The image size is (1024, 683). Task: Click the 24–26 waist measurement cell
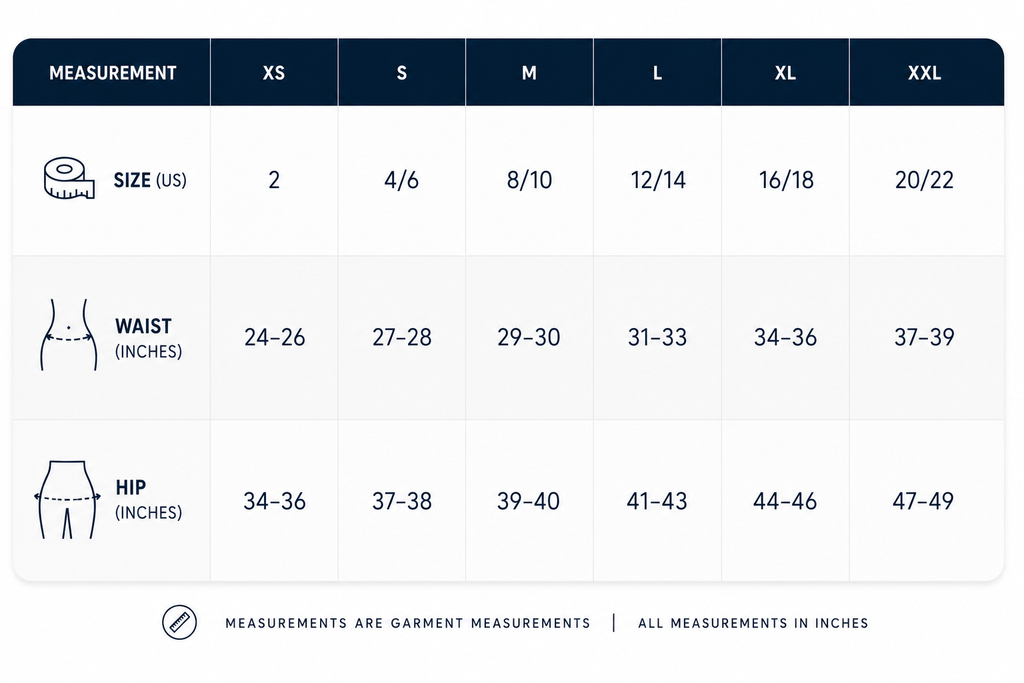(x=274, y=338)
